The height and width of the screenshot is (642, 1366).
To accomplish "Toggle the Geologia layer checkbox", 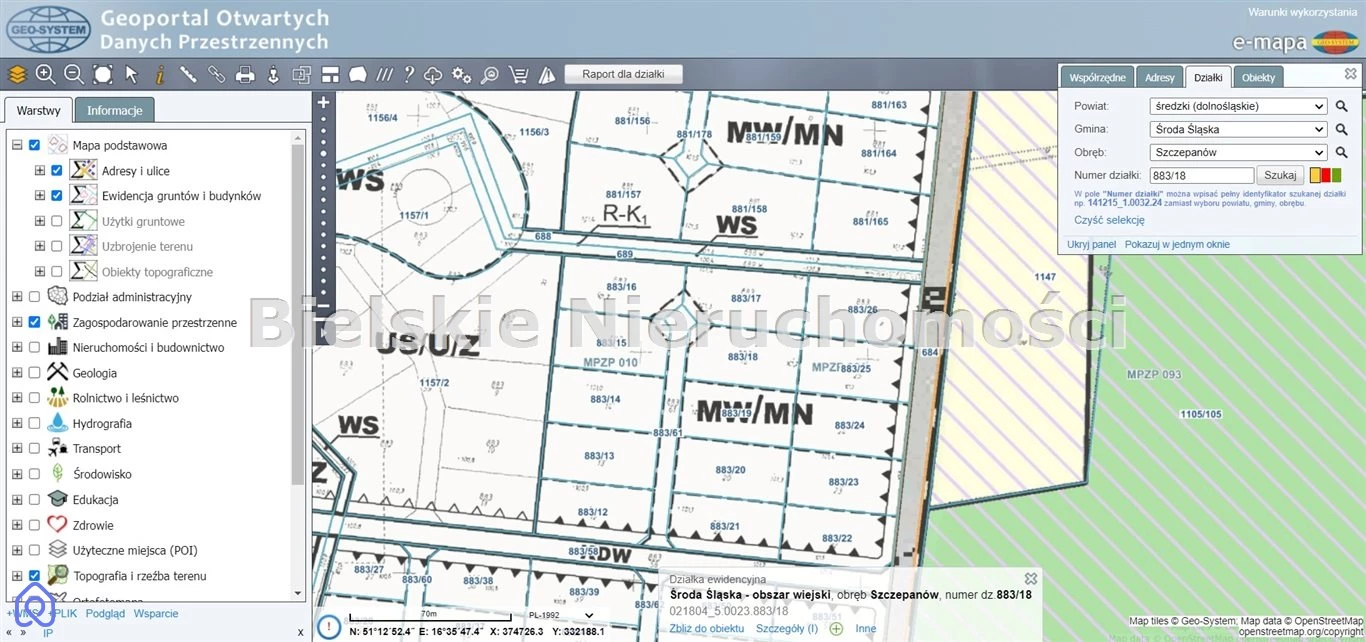I will (35, 373).
